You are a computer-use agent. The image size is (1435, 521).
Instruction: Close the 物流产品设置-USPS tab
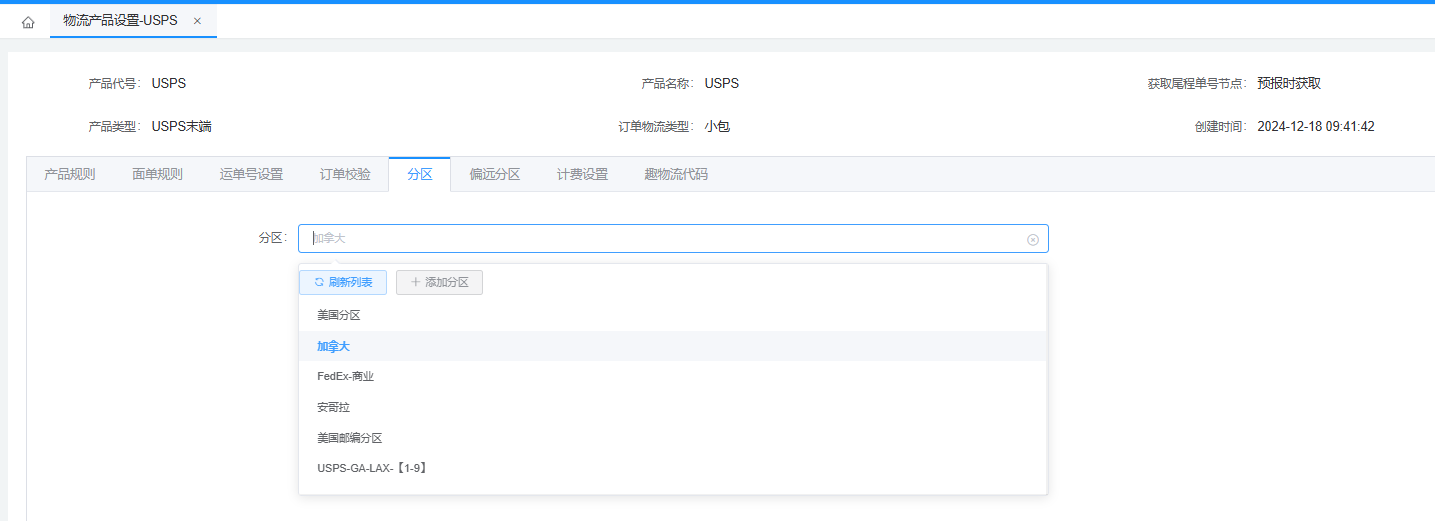[197, 21]
